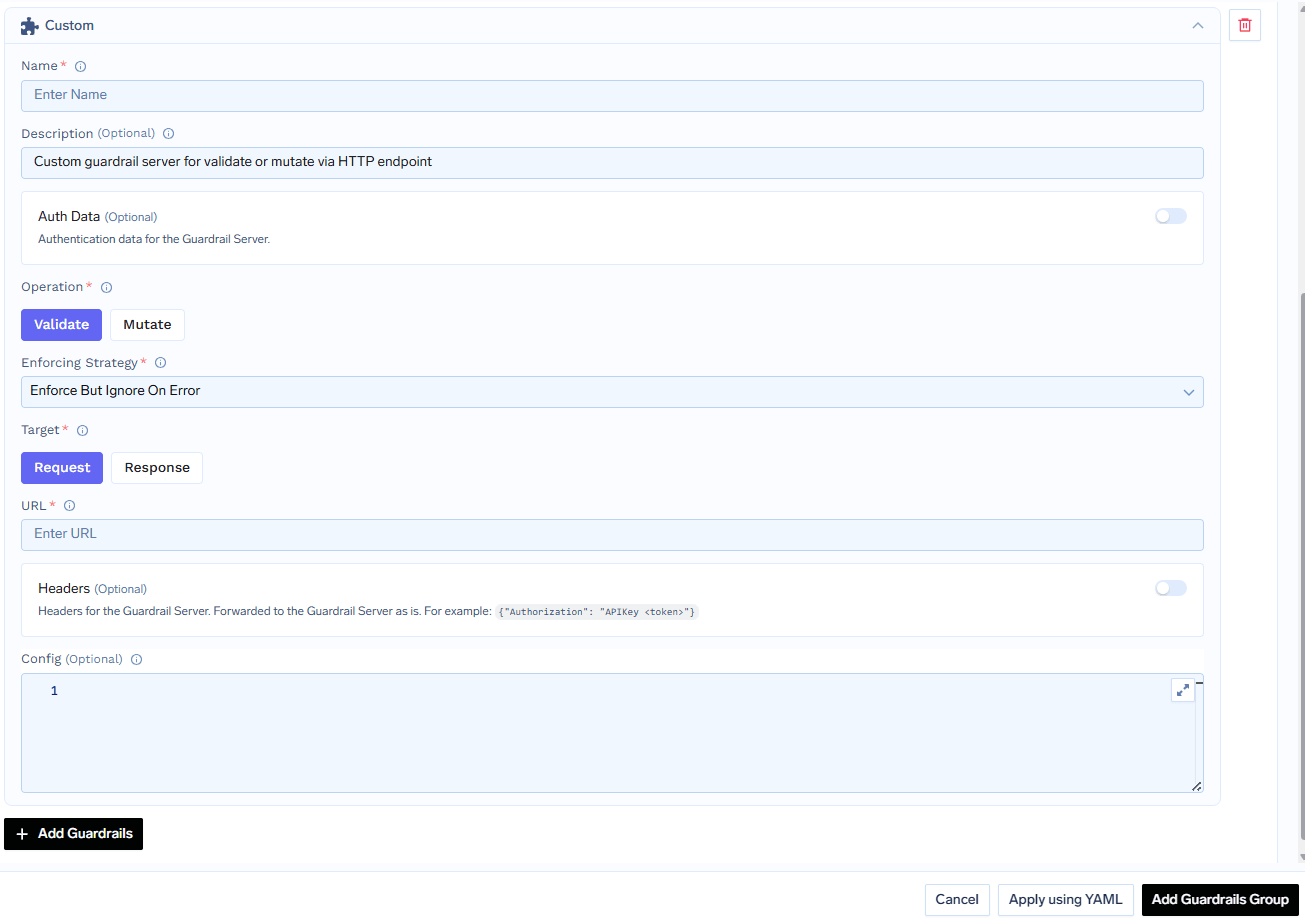This screenshot has width=1305, height=923.
Task: Click Apply using YAML button
Action: click(1066, 900)
